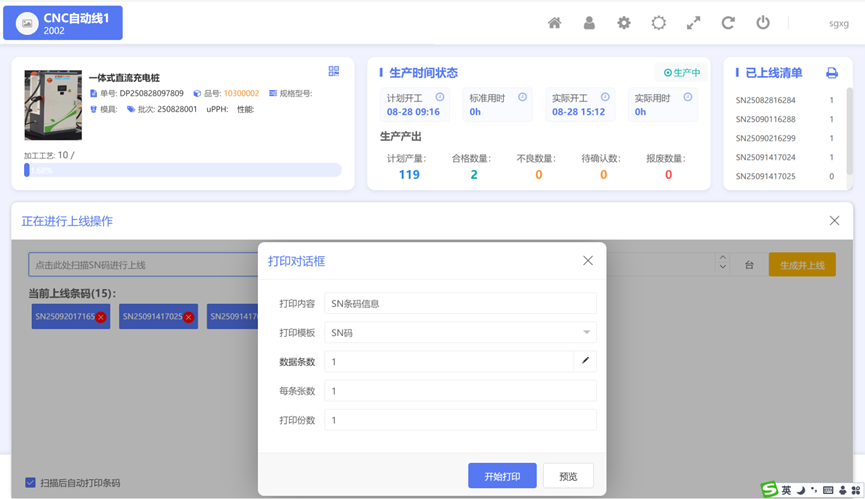Click the 预览 button
Screen dimensions: 865x499
coord(568,476)
